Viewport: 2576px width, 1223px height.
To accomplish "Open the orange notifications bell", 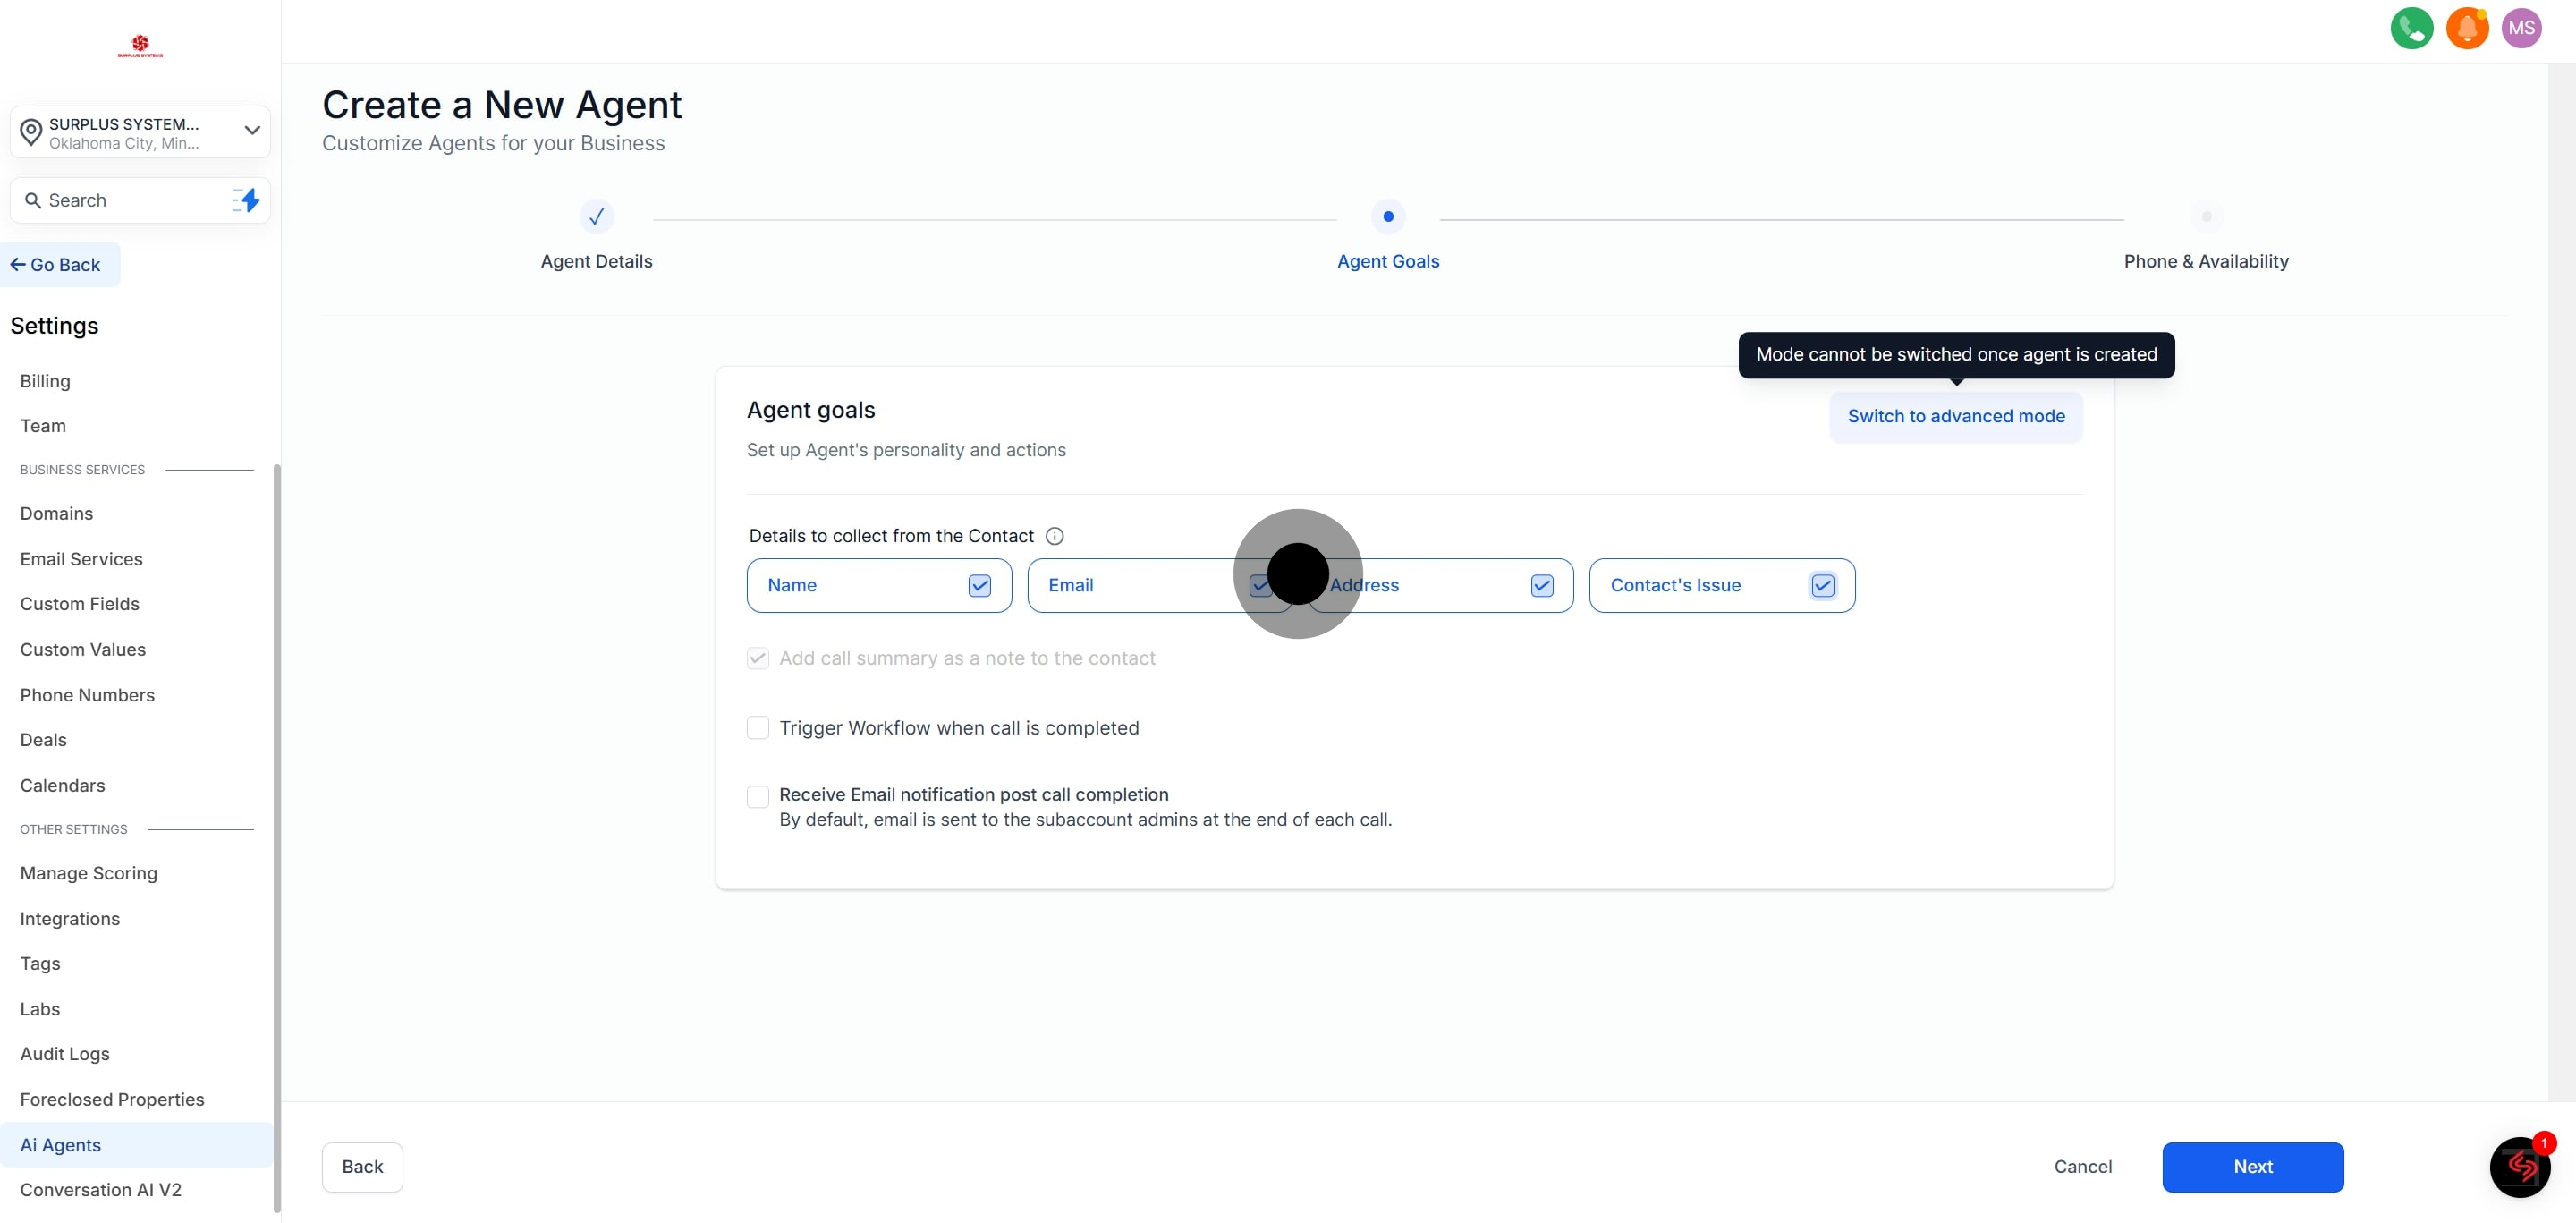I will [2466, 28].
